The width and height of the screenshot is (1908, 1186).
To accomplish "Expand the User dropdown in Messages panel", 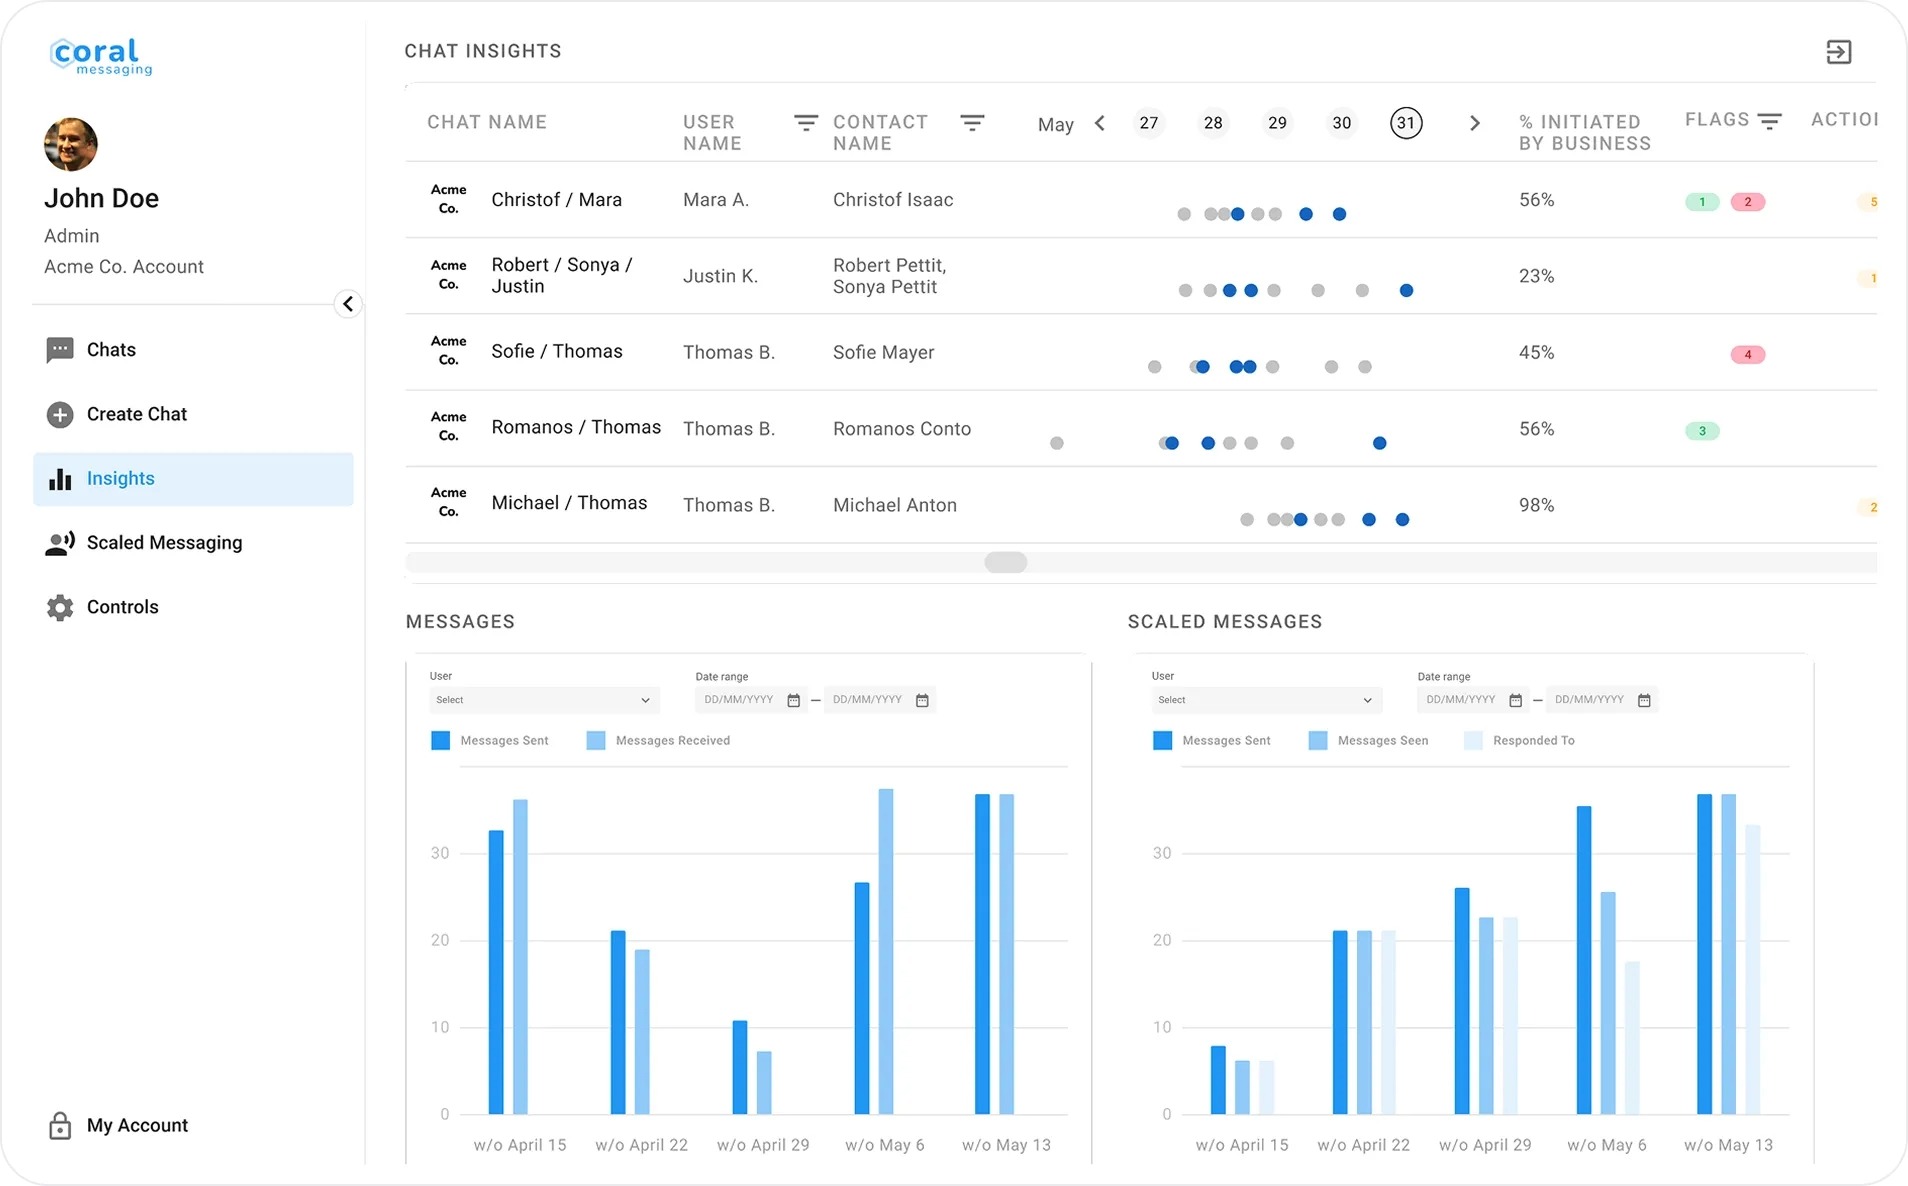I will point(543,700).
